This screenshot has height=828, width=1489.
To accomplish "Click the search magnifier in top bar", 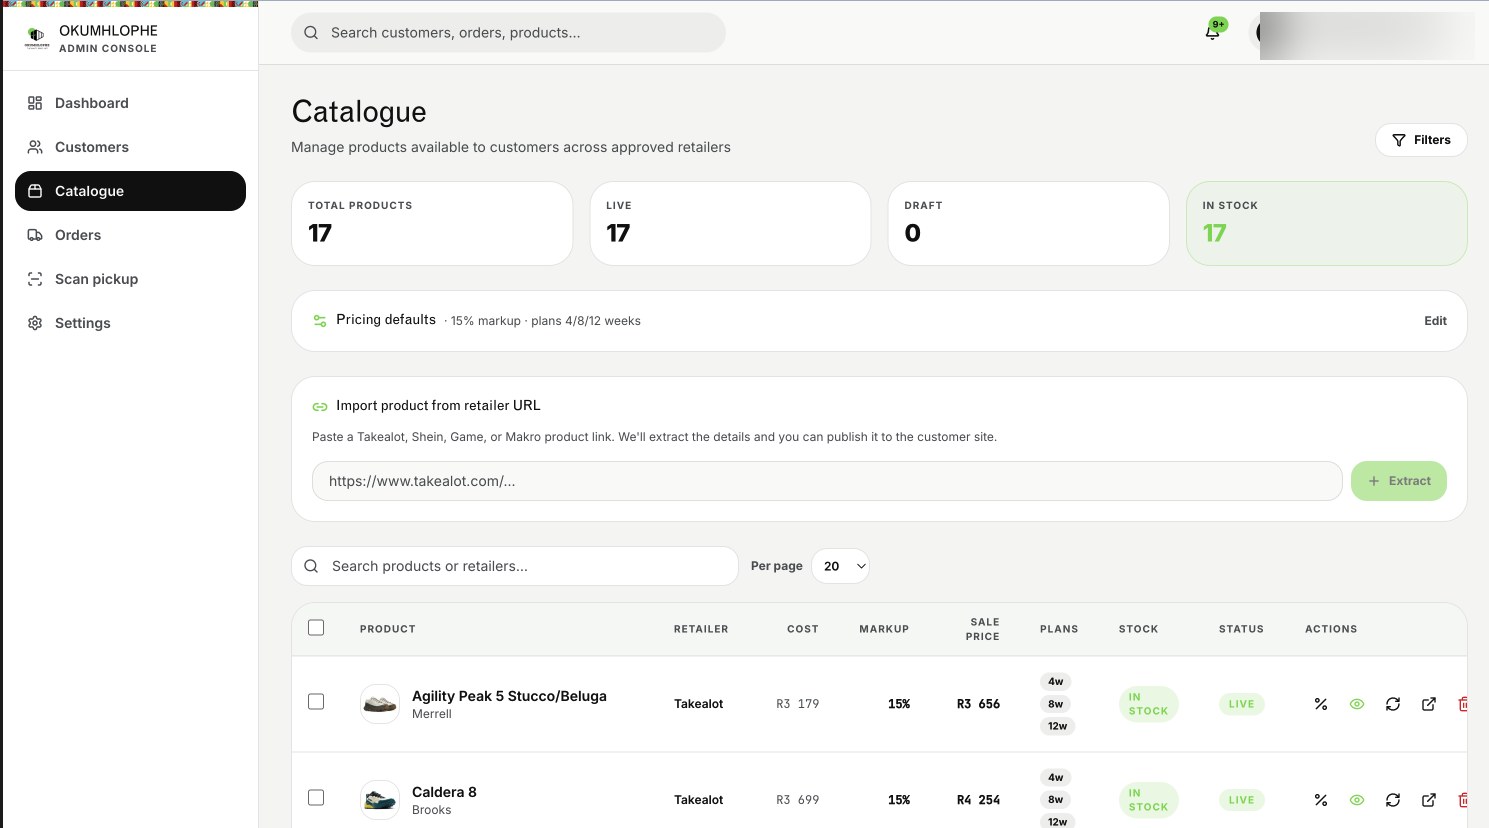I will pyautogui.click(x=311, y=33).
